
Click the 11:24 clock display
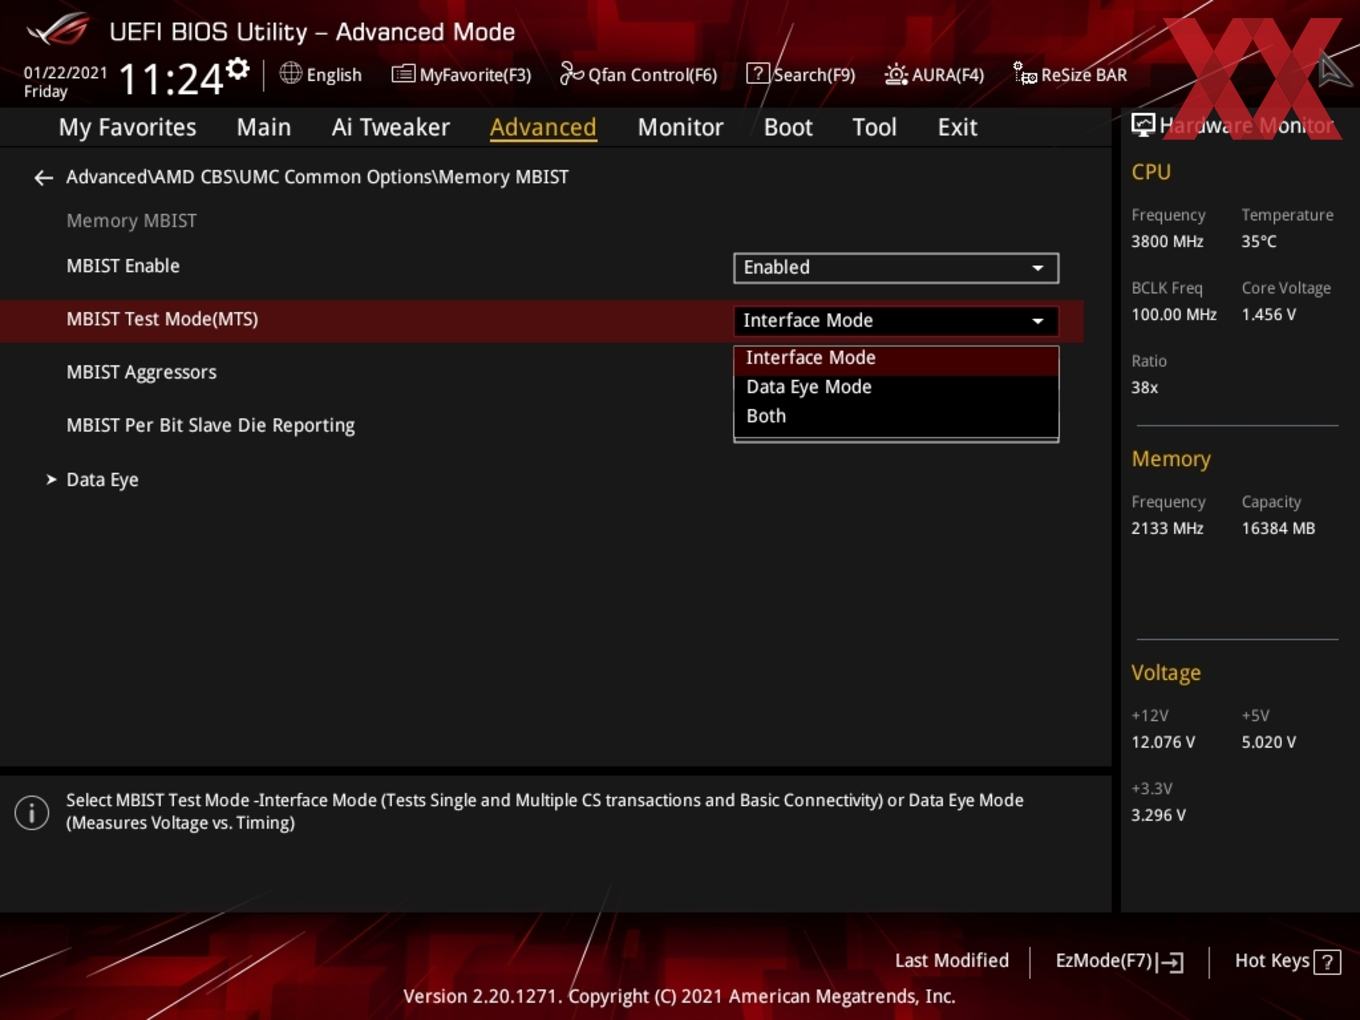click(x=171, y=79)
